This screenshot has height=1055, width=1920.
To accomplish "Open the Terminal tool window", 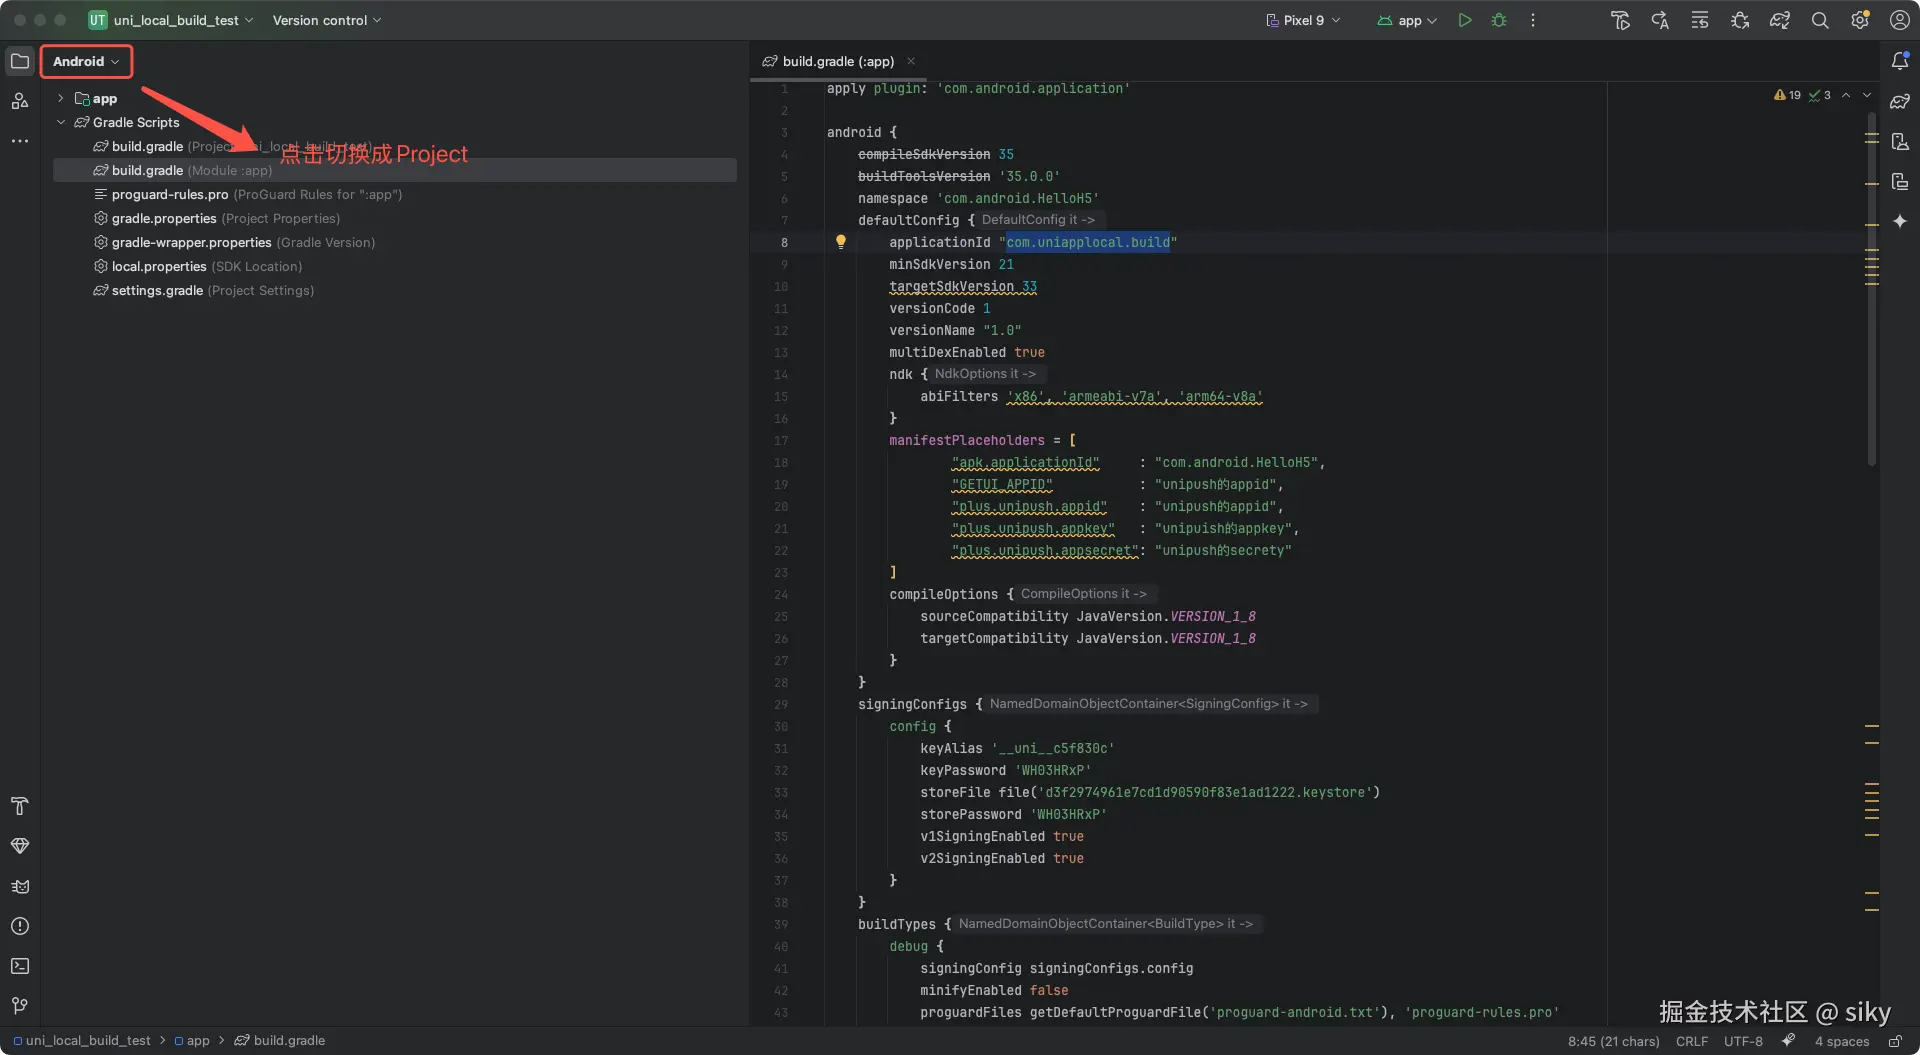I will pos(20,966).
